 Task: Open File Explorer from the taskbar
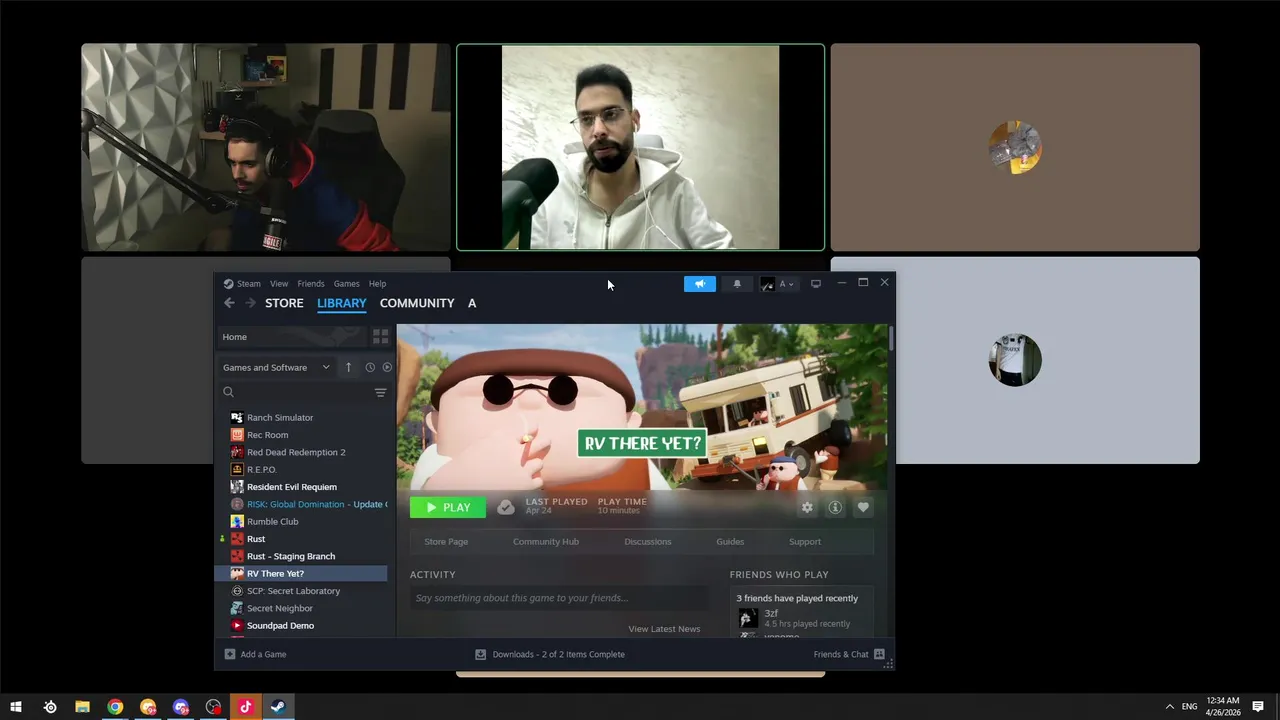pyautogui.click(x=82, y=707)
